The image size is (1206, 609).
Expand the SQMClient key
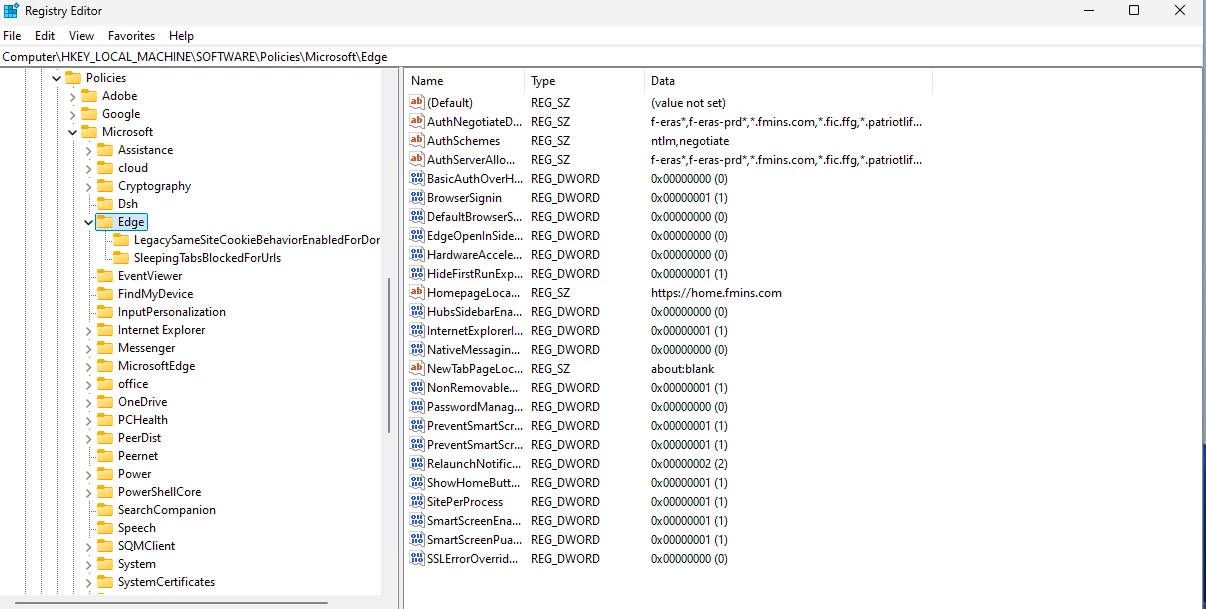[x=88, y=546]
